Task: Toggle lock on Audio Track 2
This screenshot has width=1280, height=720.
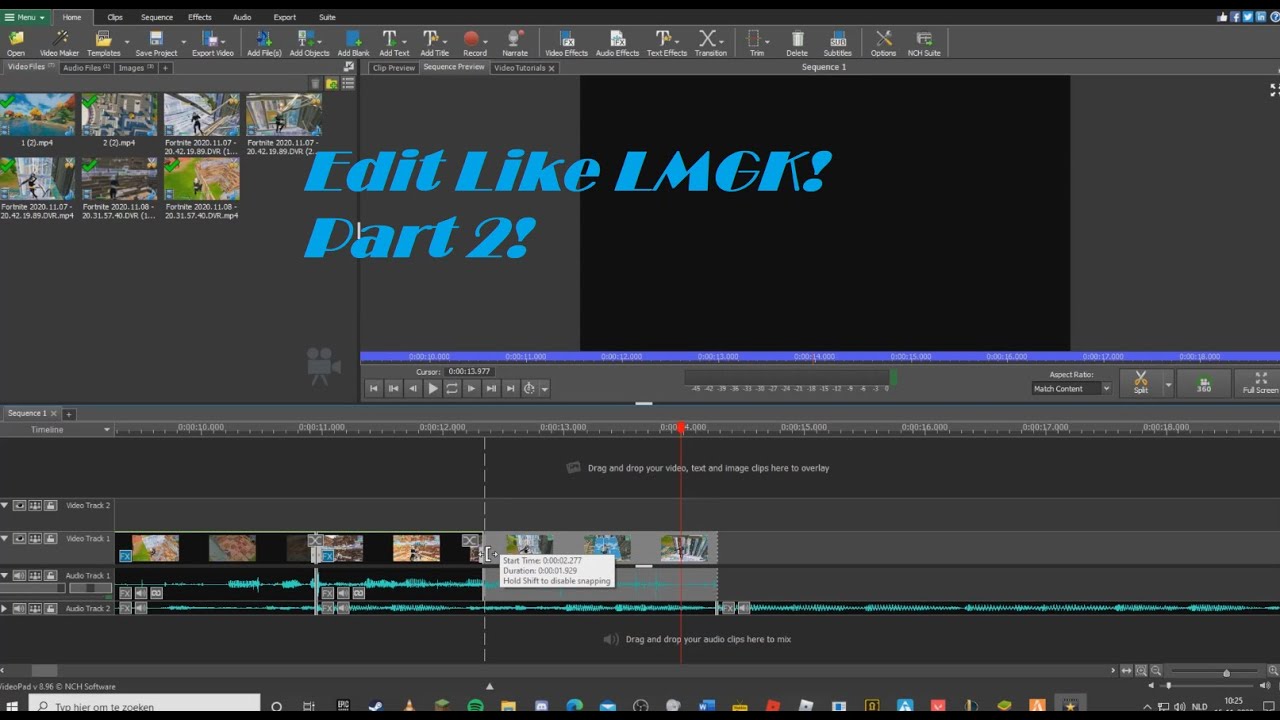Action: 50,608
